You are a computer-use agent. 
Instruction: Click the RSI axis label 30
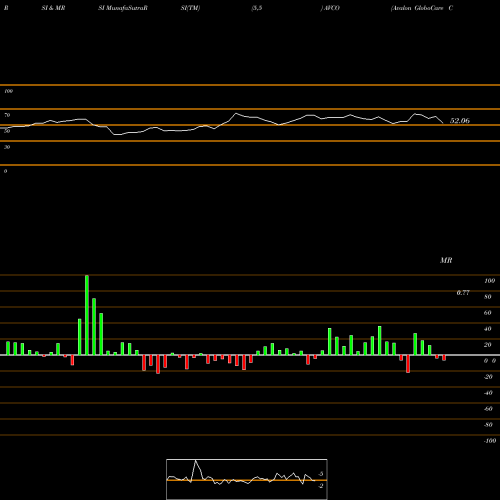coord(7,147)
